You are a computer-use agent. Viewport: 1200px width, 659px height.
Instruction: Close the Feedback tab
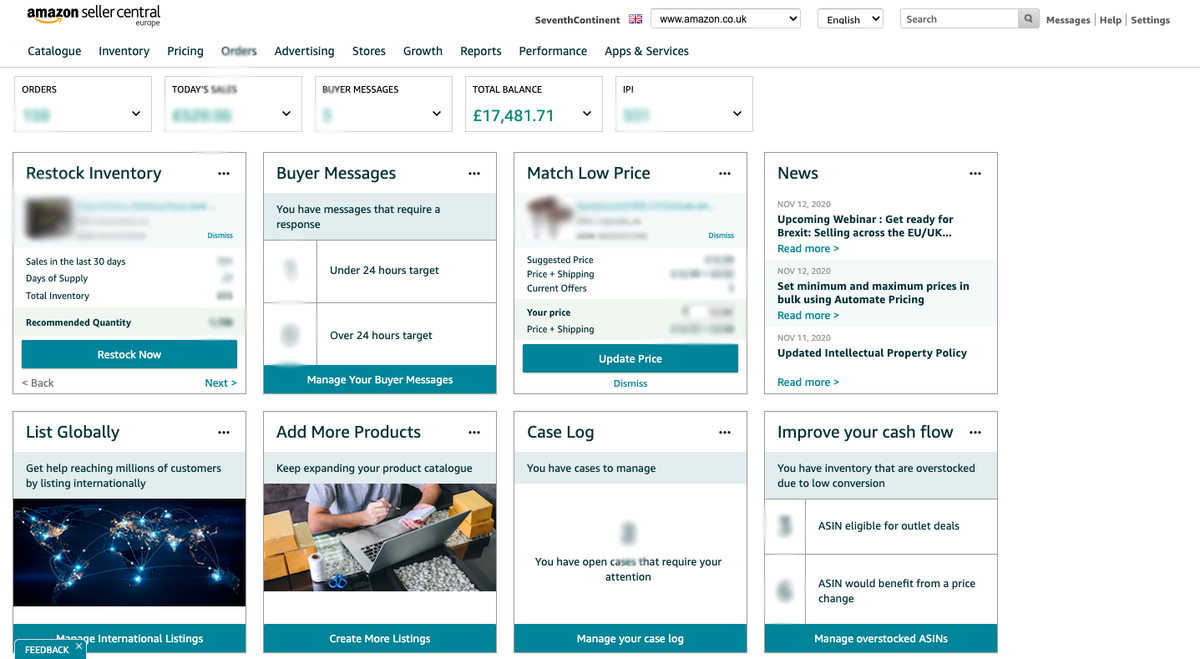pyautogui.click(x=79, y=647)
